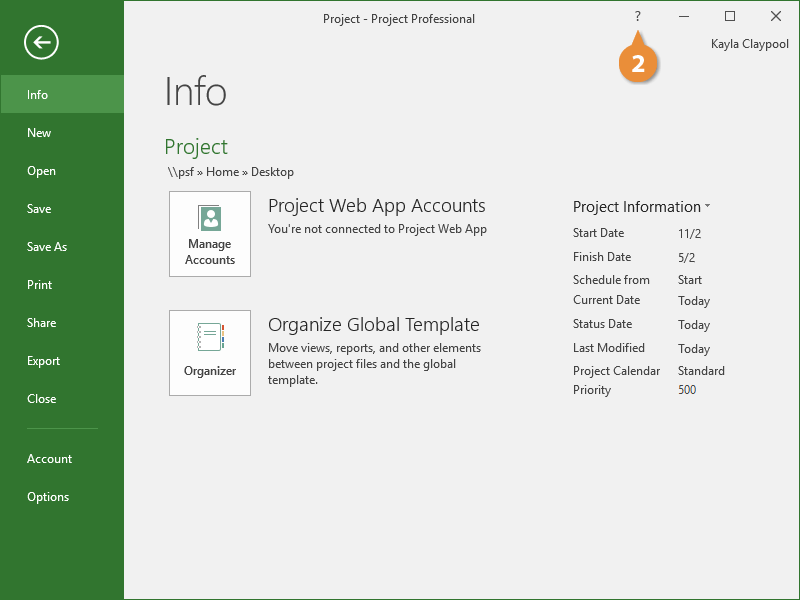Open the New project page
800x600 pixels.
(x=39, y=133)
